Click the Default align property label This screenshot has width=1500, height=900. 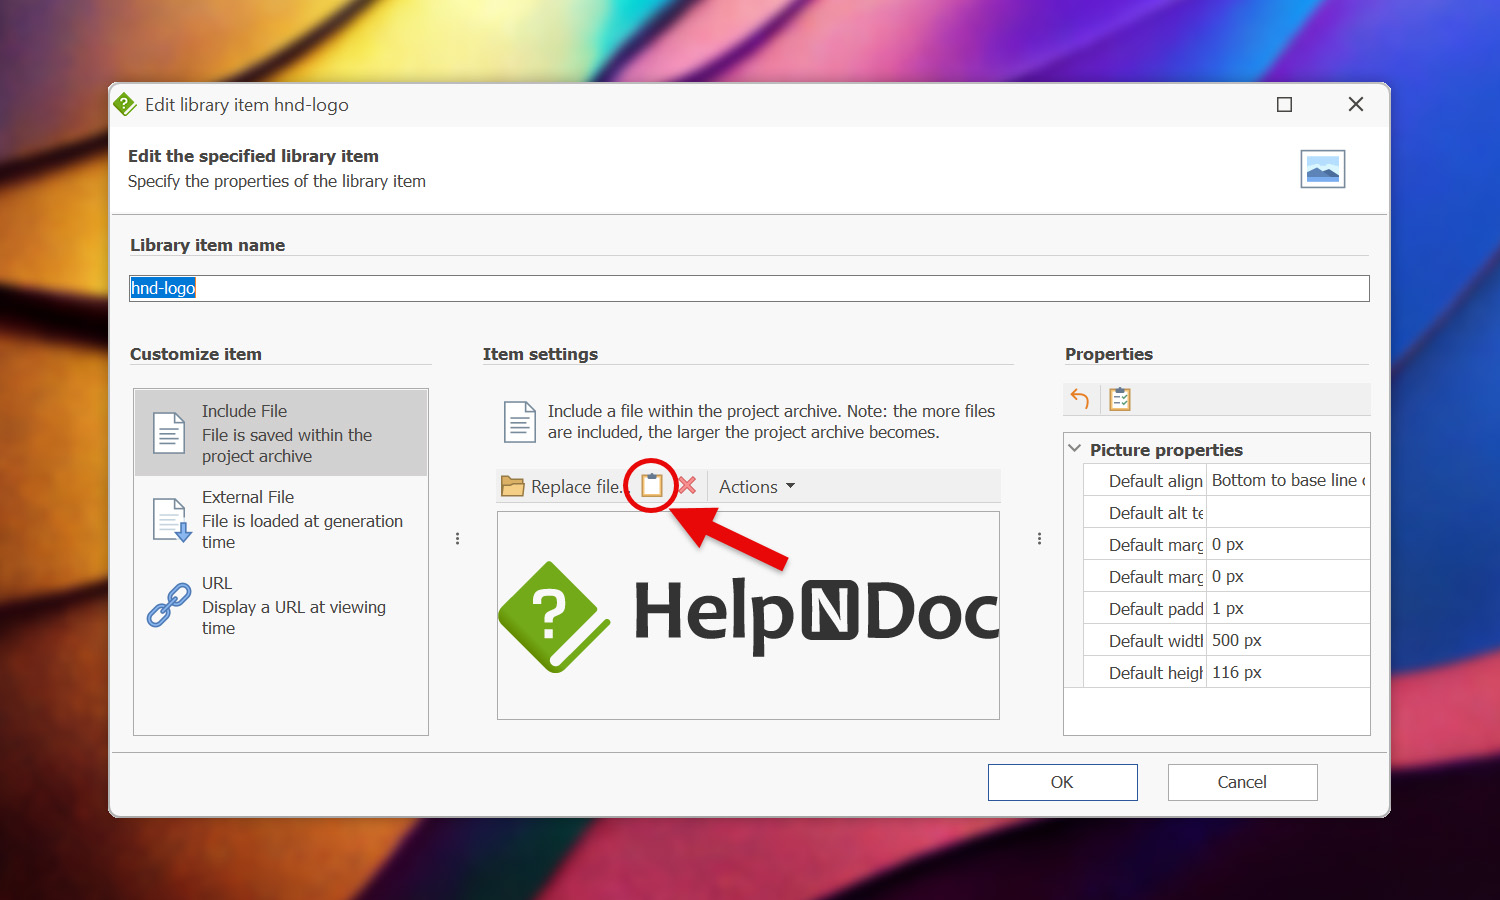pyautogui.click(x=1156, y=480)
